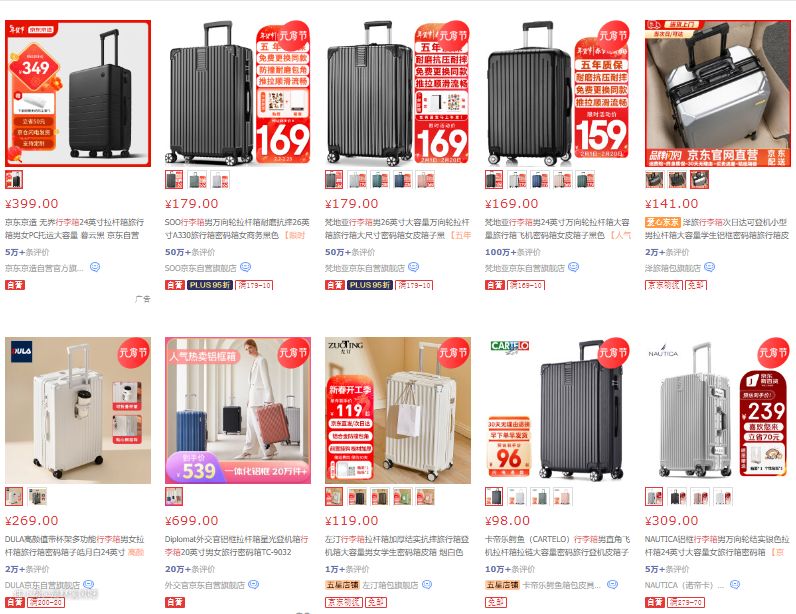Open 100万+条评价 reviews link
The image size is (796, 614).
513,252
